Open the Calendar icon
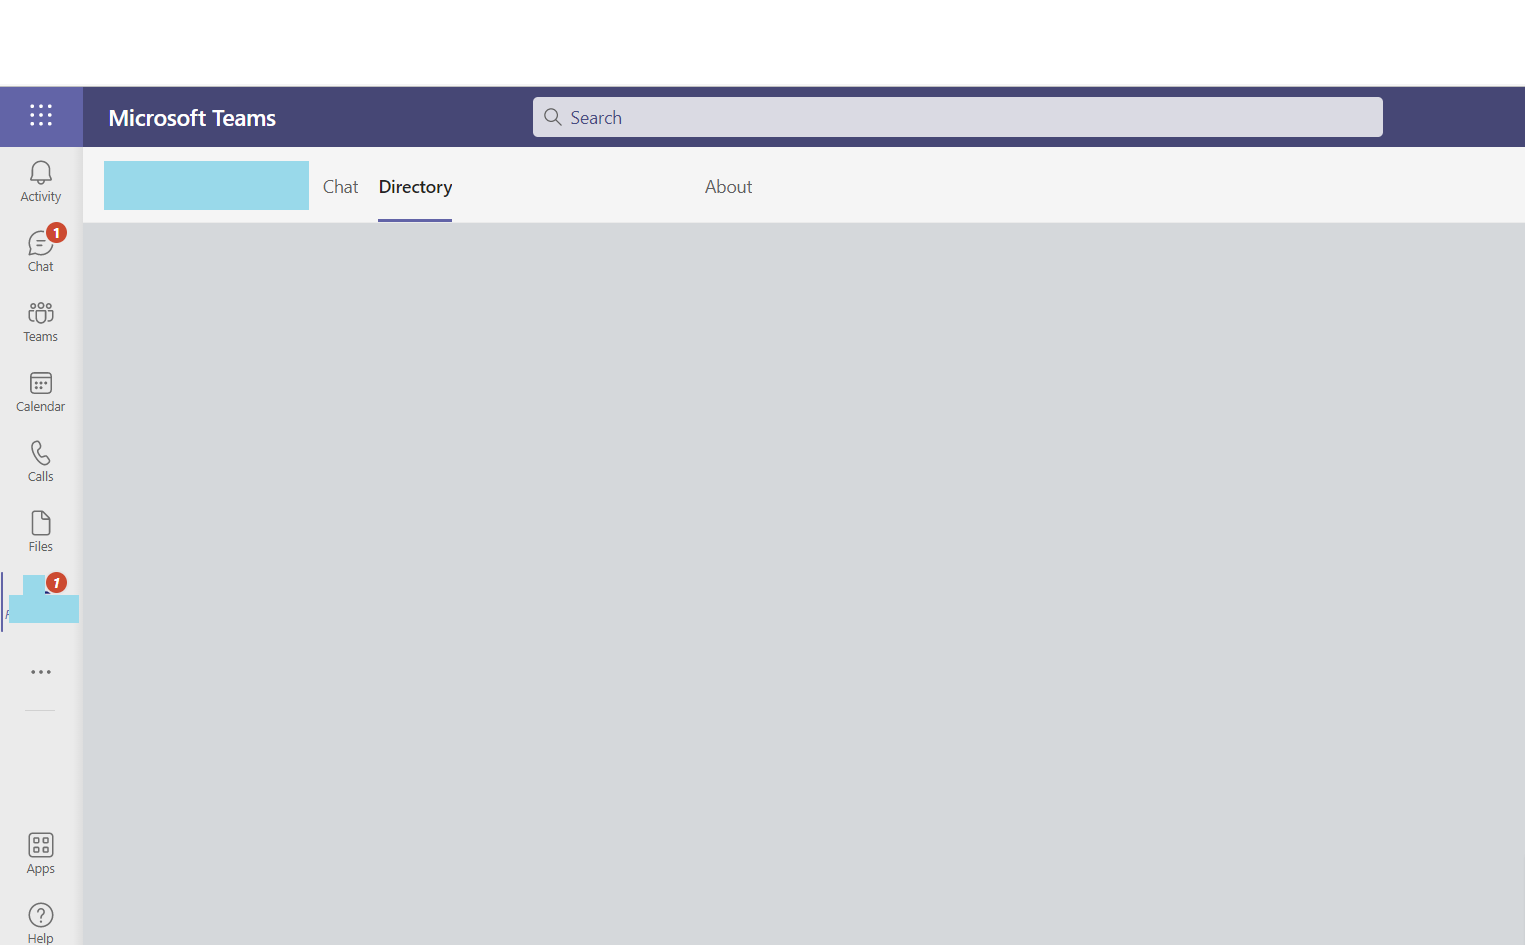The height and width of the screenshot is (945, 1525). [x=40, y=390]
